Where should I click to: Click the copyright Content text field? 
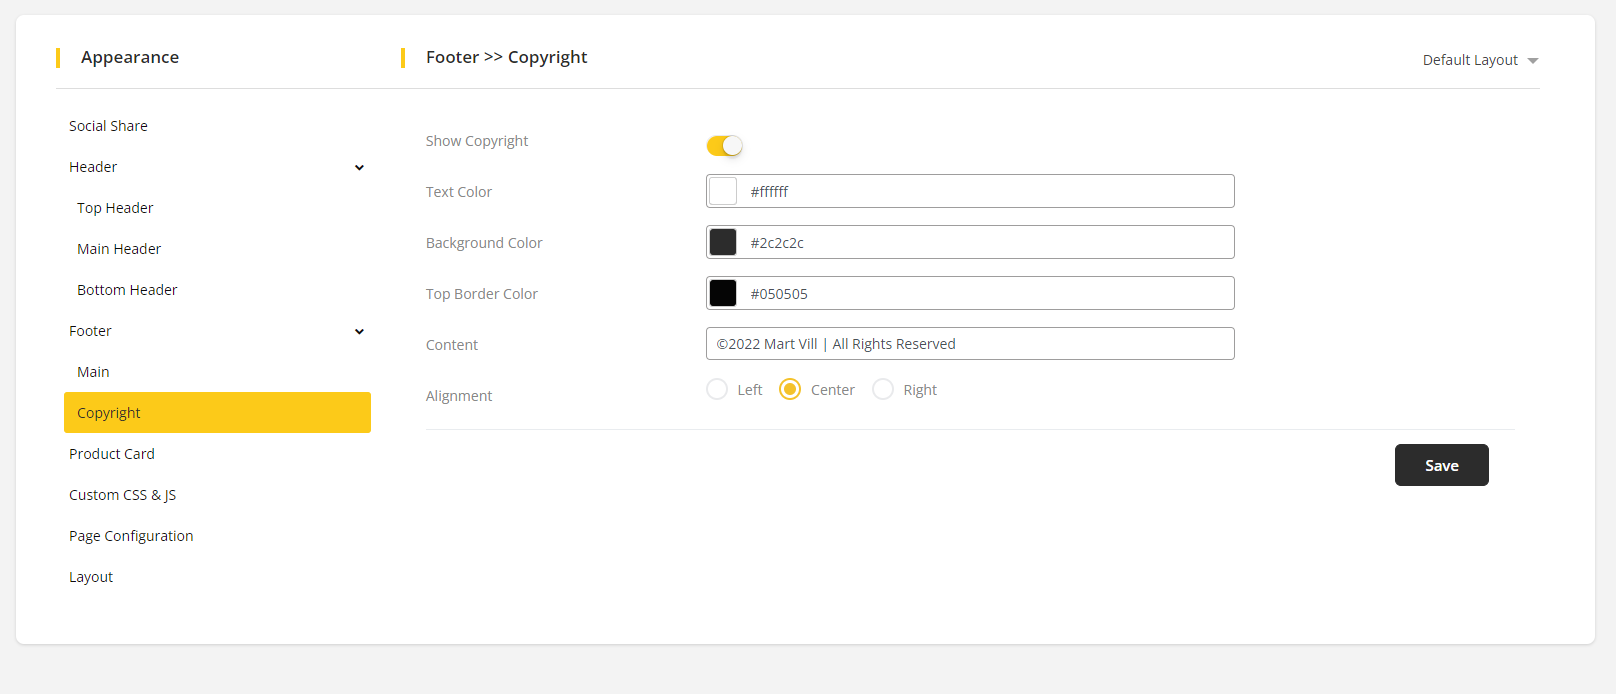pyautogui.click(x=970, y=344)
